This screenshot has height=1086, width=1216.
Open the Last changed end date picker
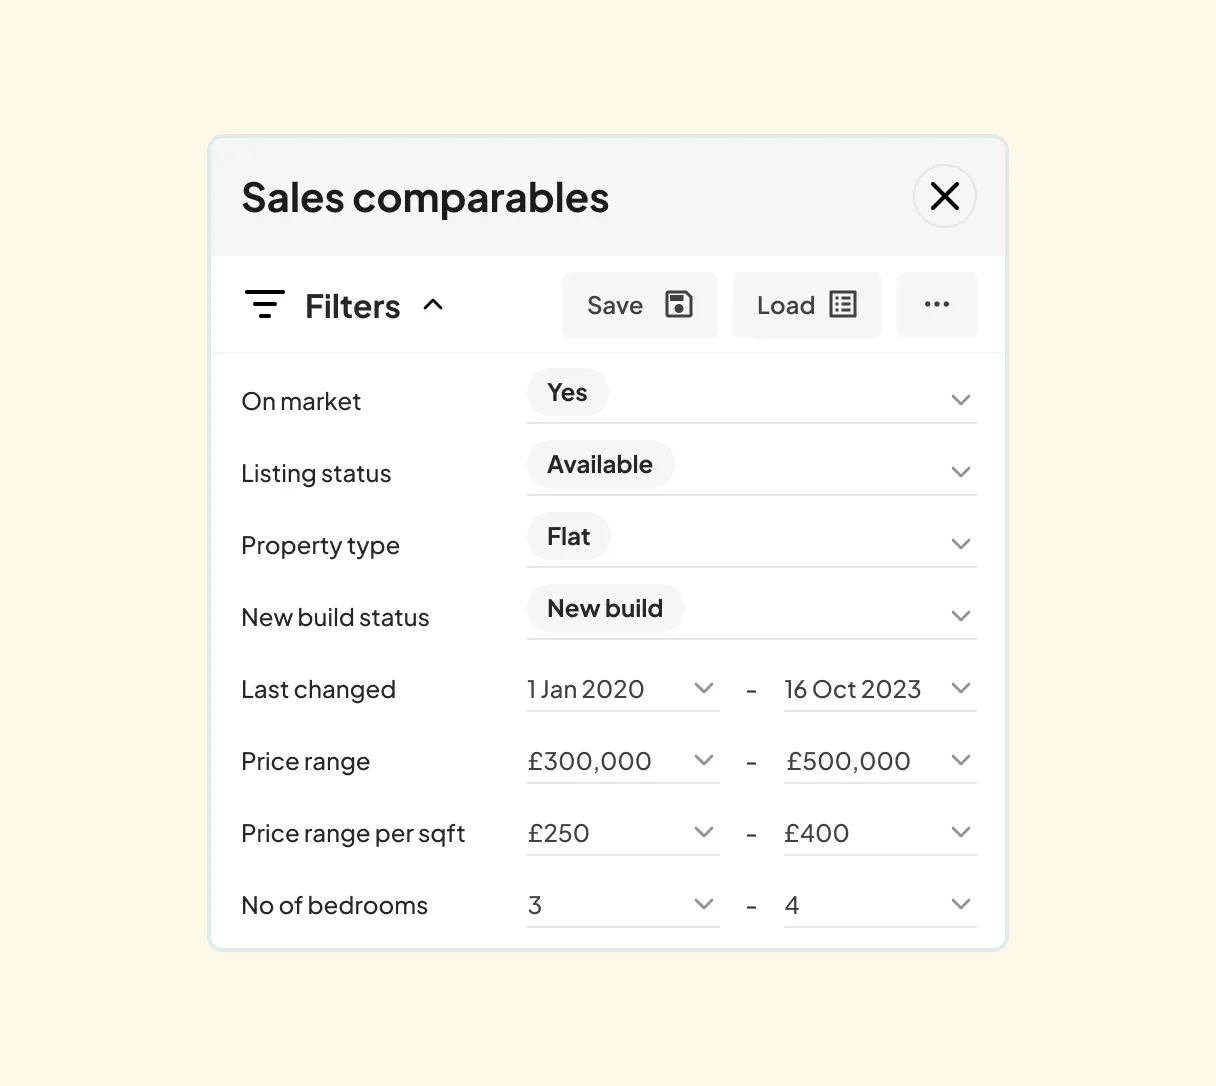click(960, 689)
